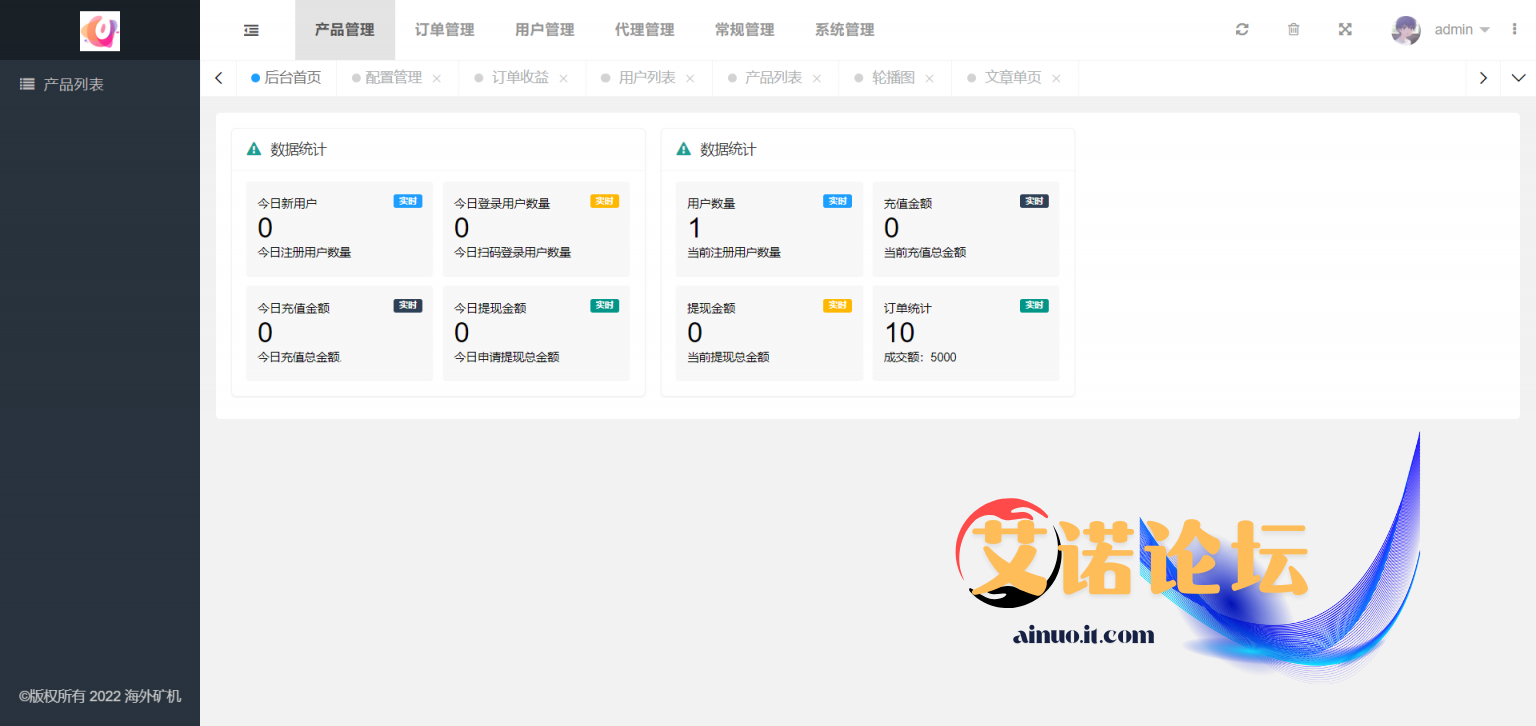
Task: Open the 订单管理 top menu
Action: tap(445, 30)
